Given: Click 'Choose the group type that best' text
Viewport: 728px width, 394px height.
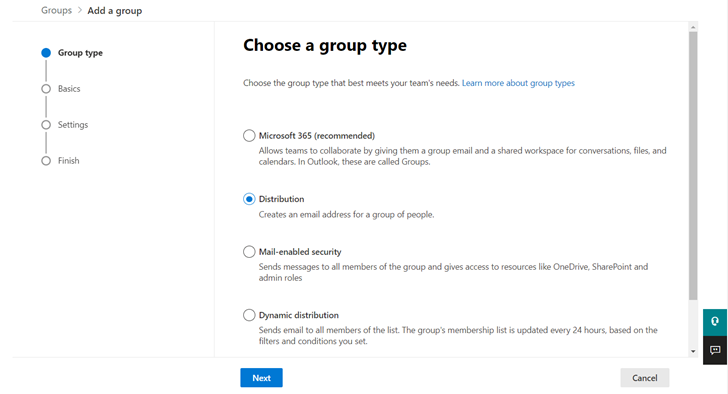Looking at the screenshot, I should 351,83.
